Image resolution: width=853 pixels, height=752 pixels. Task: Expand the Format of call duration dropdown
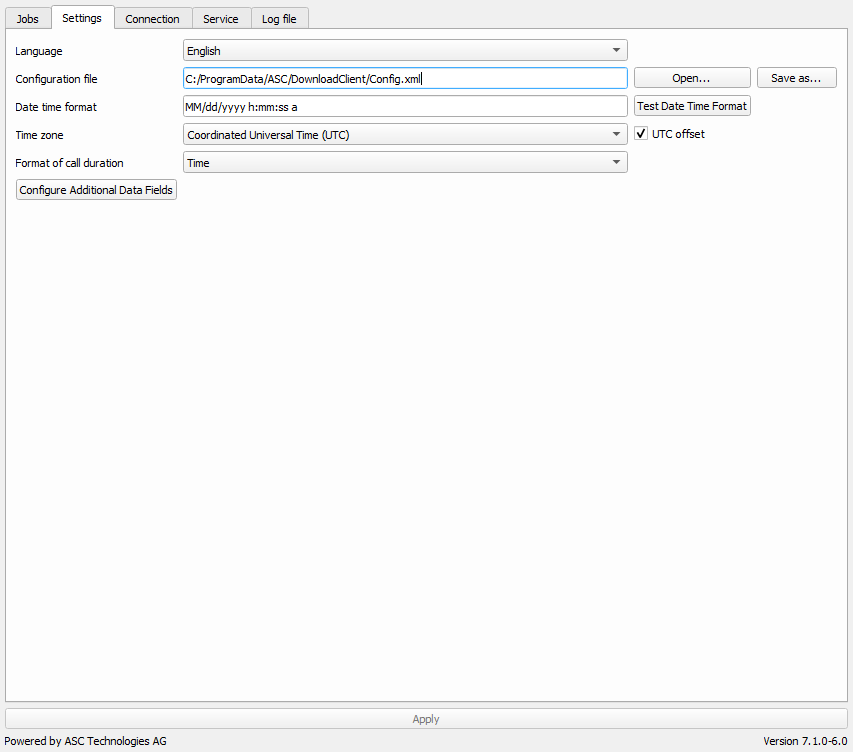405,163
